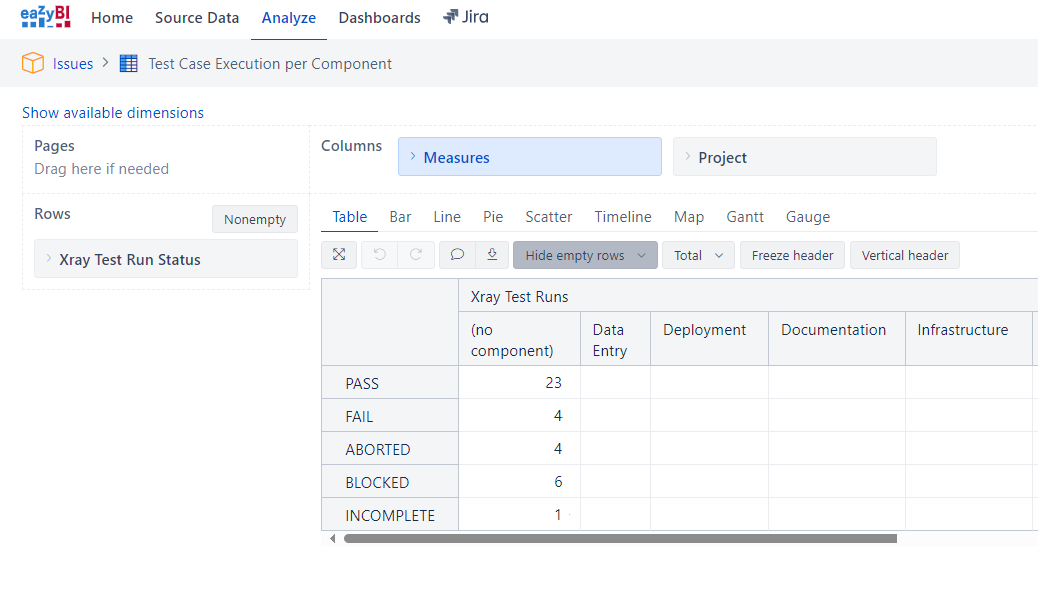1038x591 pixels.
Task: Click the eazyBI logo
Action: click(x=45, y=17)
